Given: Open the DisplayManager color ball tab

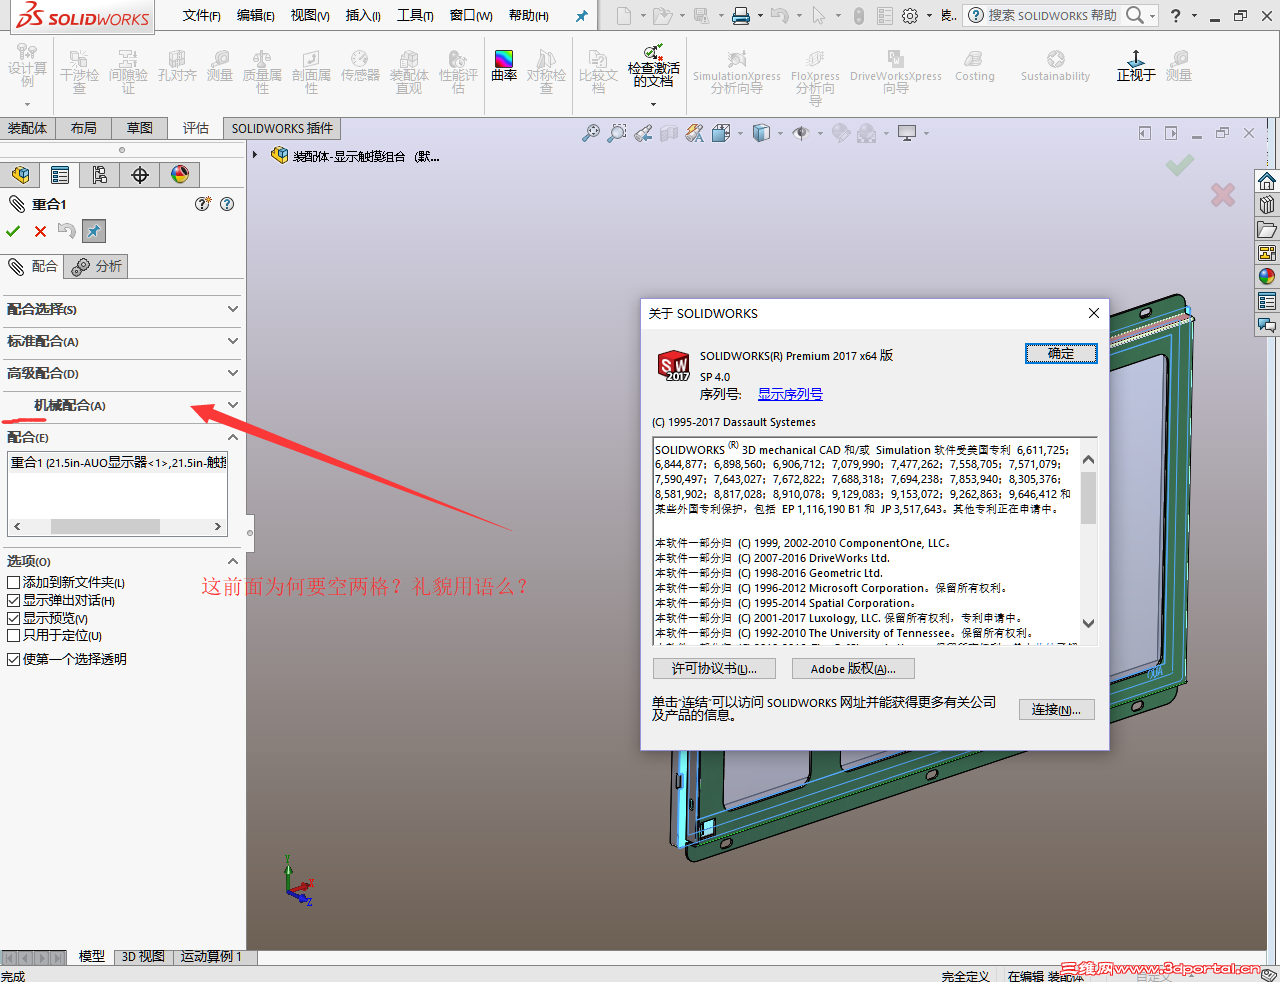Looking at the screenshot, I should point(180,175).
